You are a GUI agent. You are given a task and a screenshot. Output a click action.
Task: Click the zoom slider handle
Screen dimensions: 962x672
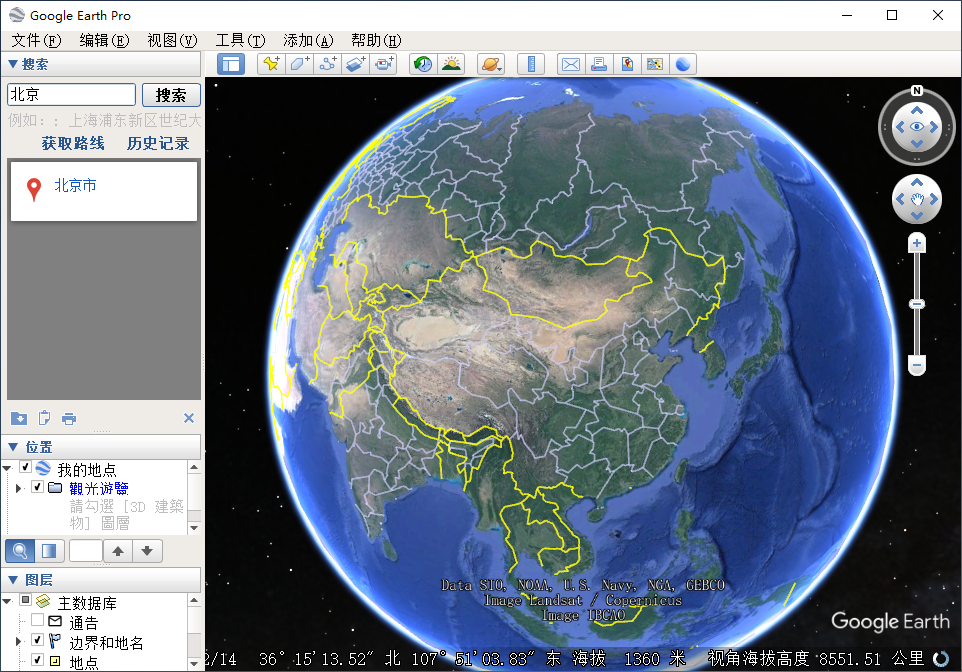[x=917, y=304]
